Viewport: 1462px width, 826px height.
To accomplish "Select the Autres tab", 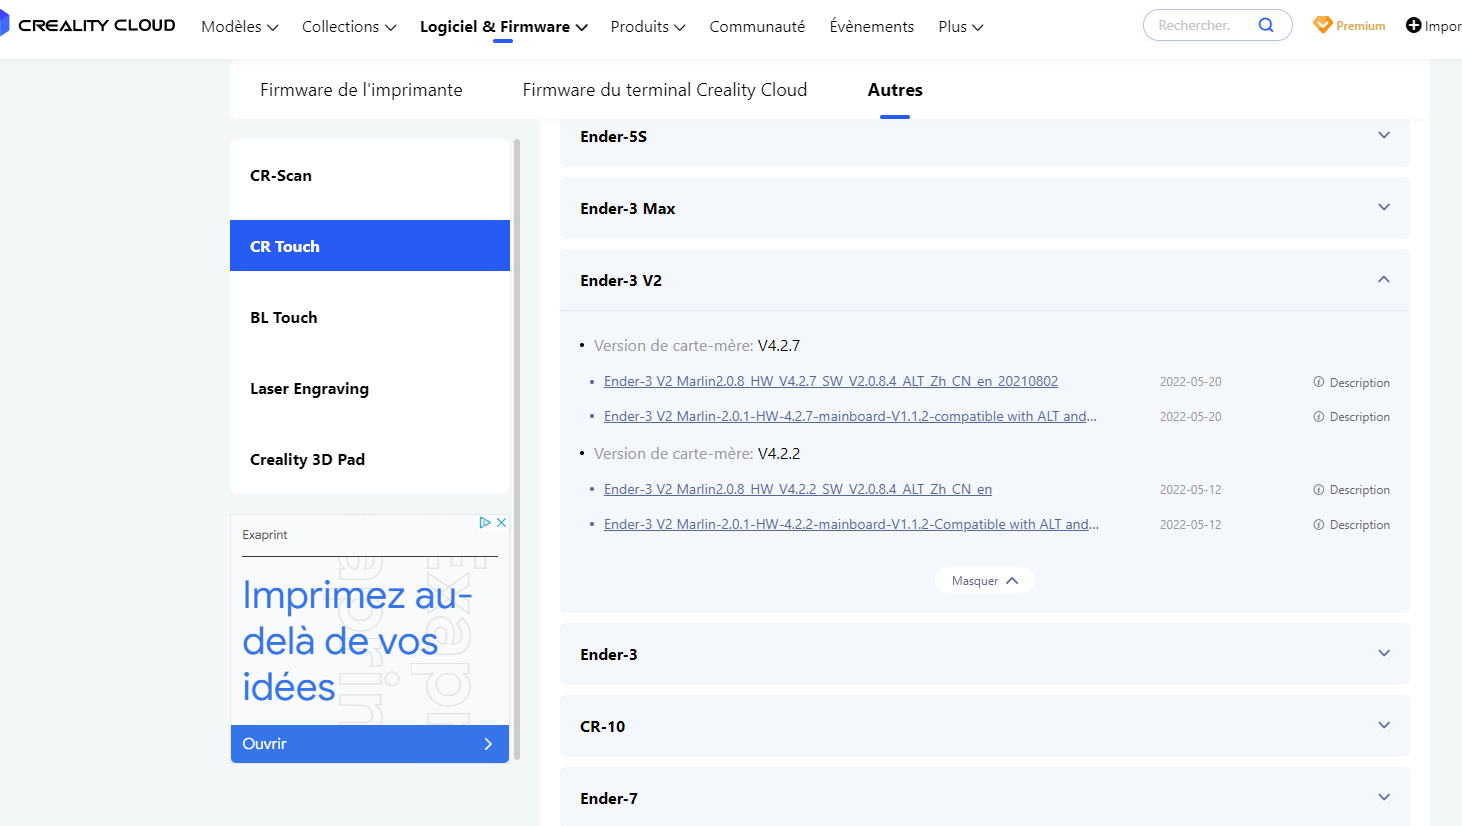I will coord(895,90).
